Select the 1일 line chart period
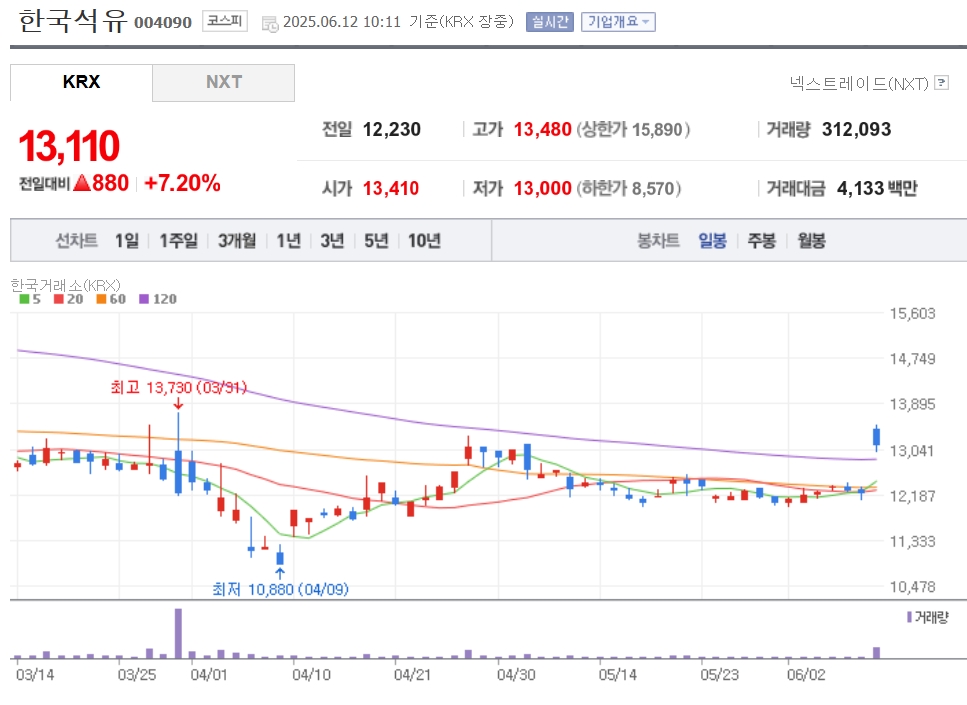This screenshot has width=967, height=705. click(x=127, y=241)
